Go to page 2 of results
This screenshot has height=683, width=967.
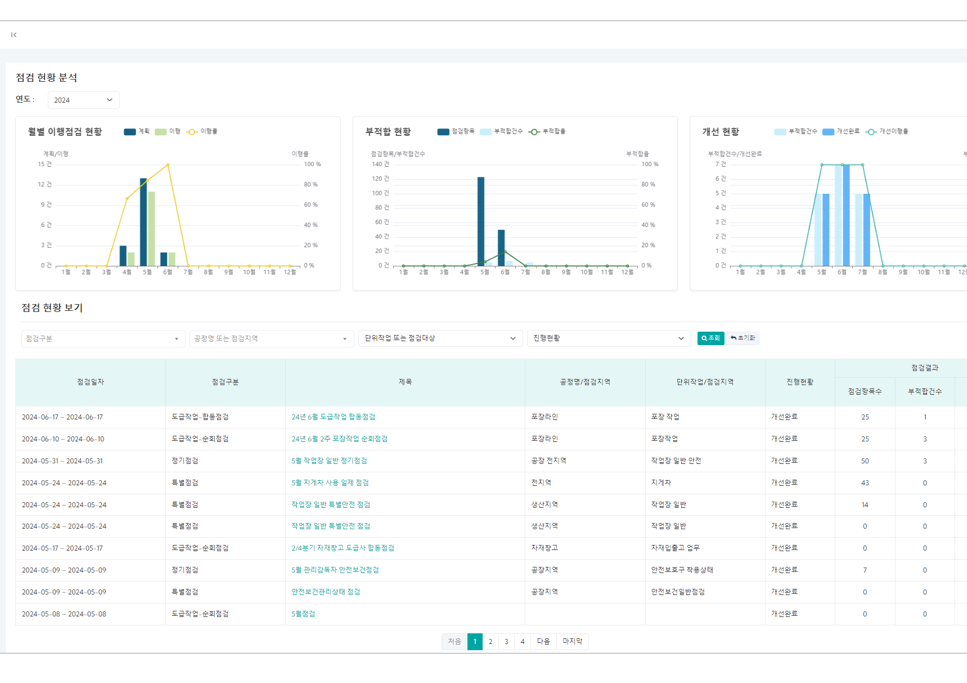(490, 642)
